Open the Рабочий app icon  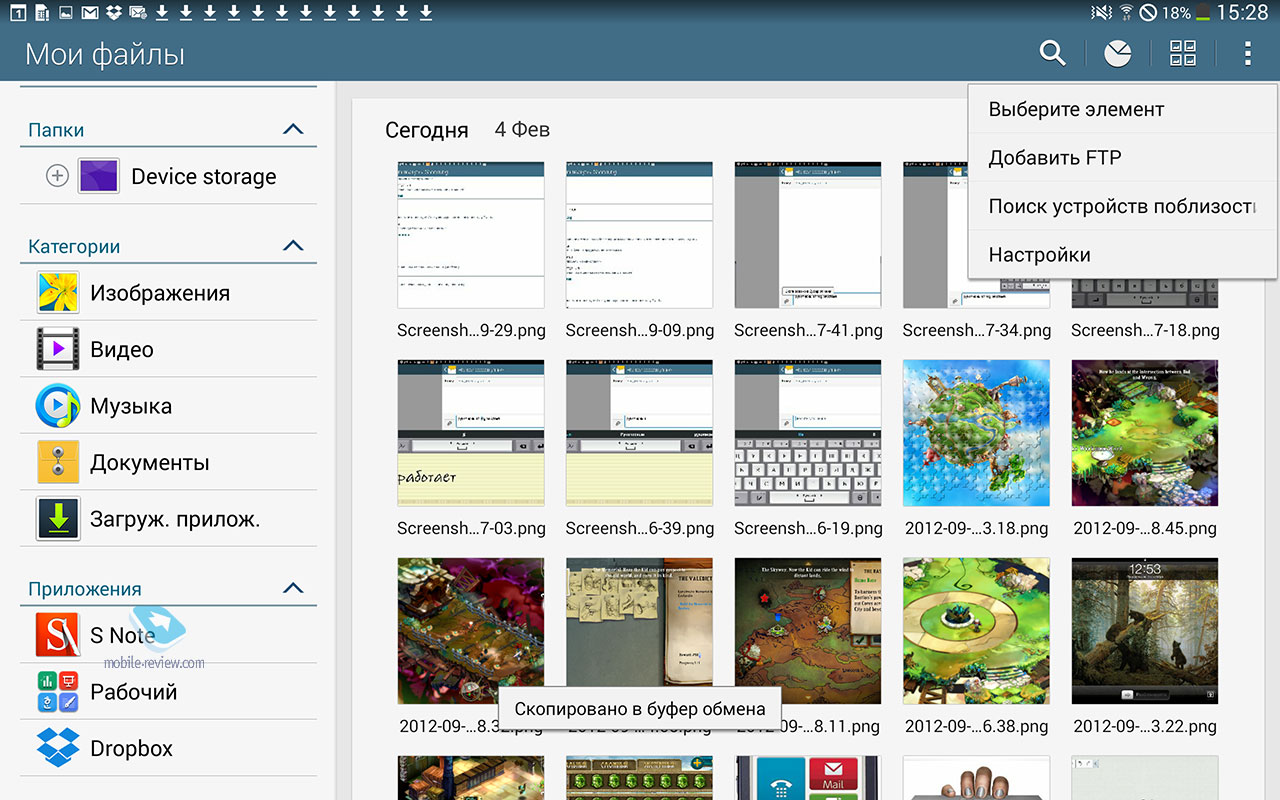[x=58, y=691]
